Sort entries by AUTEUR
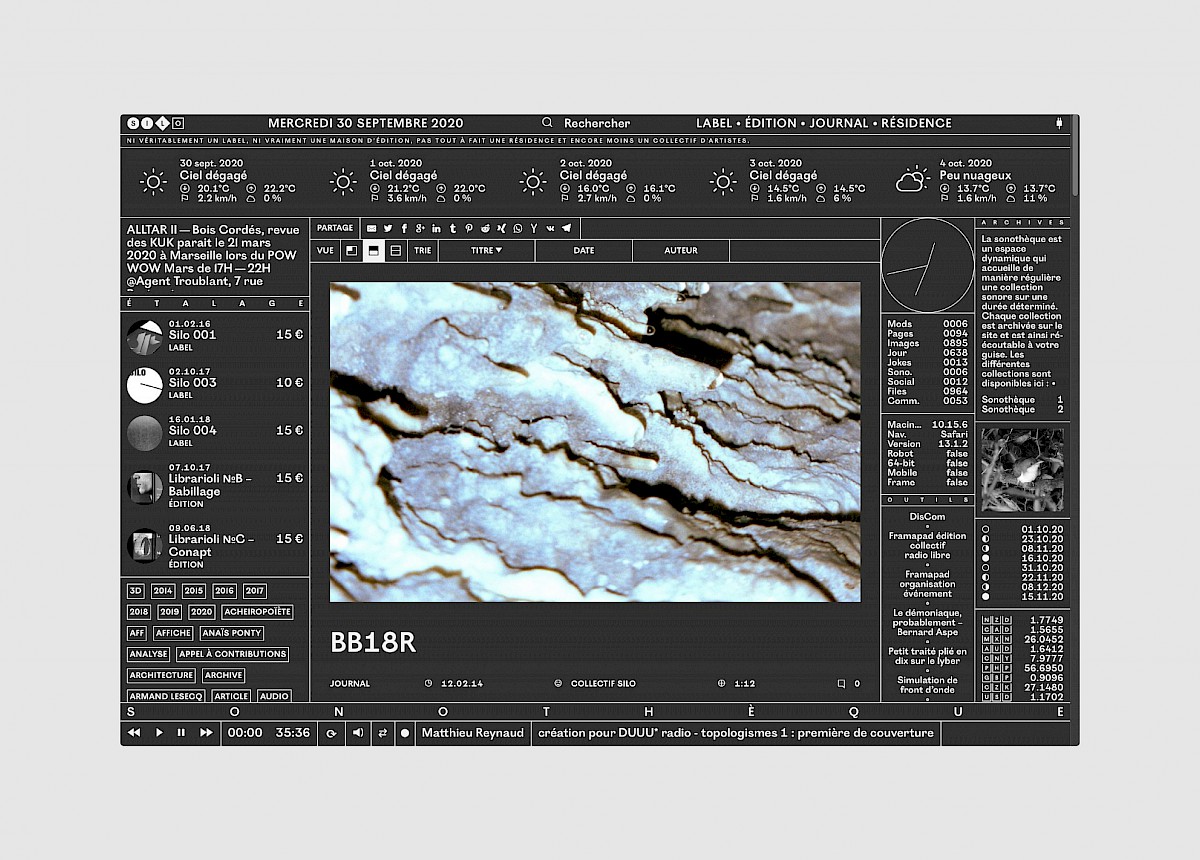1200x860 pixels. click(x=680, y=251)
